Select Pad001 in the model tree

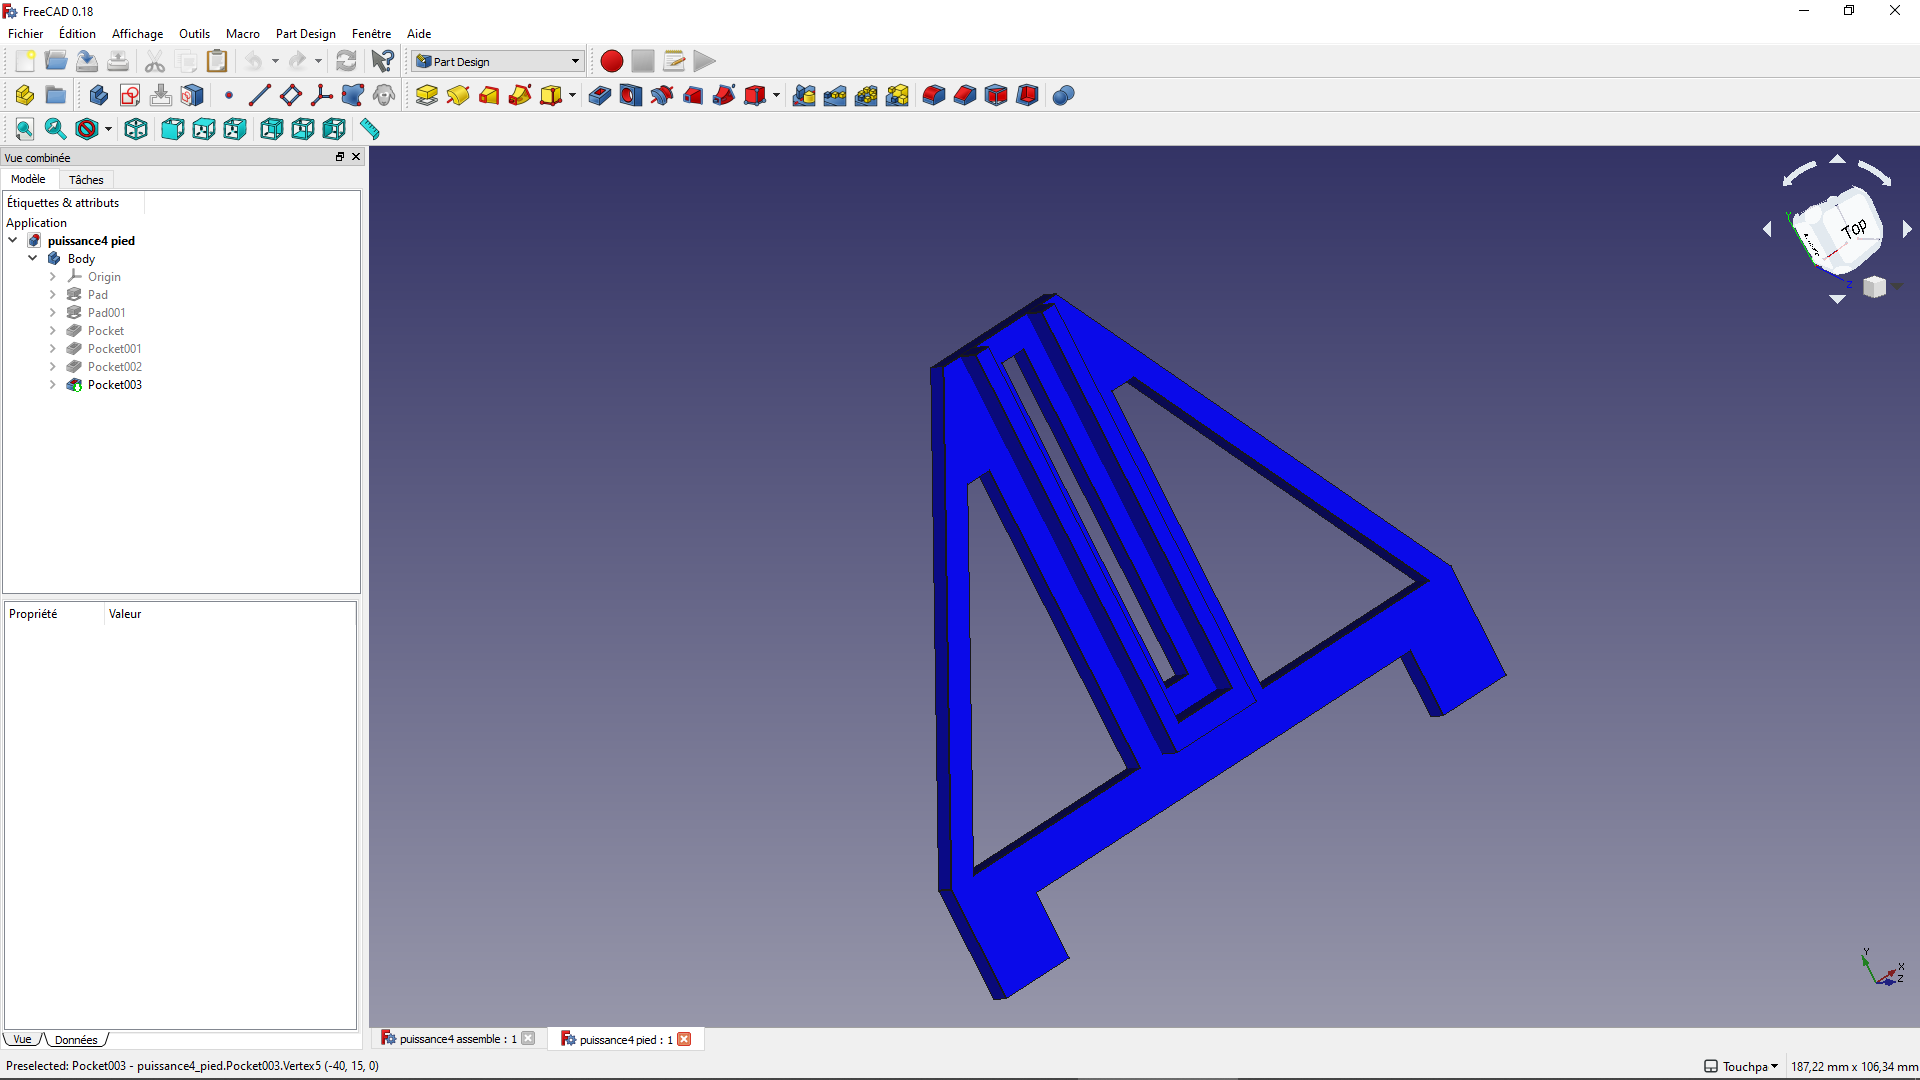click(106, 313)
